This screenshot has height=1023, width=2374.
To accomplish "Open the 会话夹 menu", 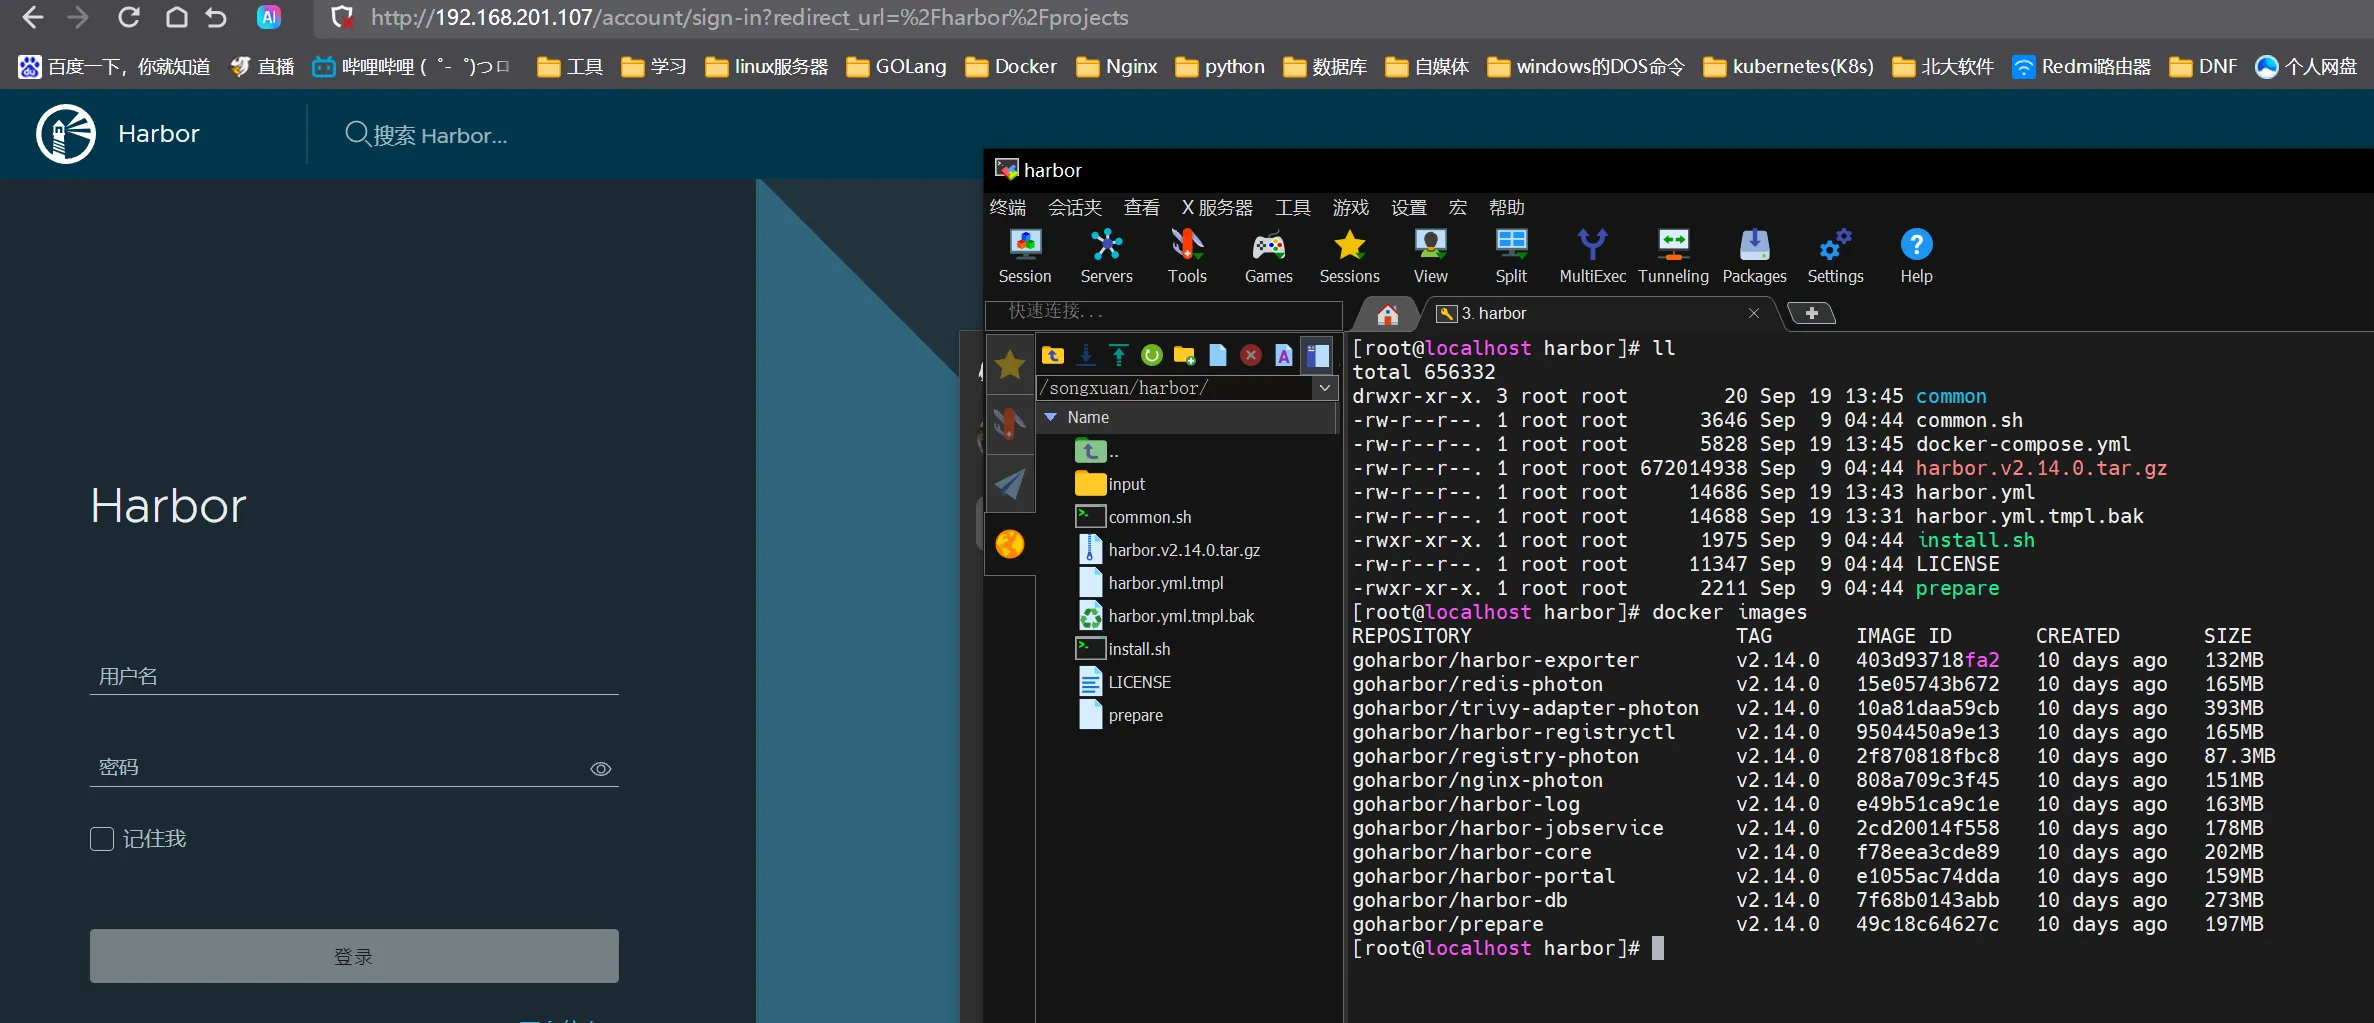I will [x=1075, y=207].
